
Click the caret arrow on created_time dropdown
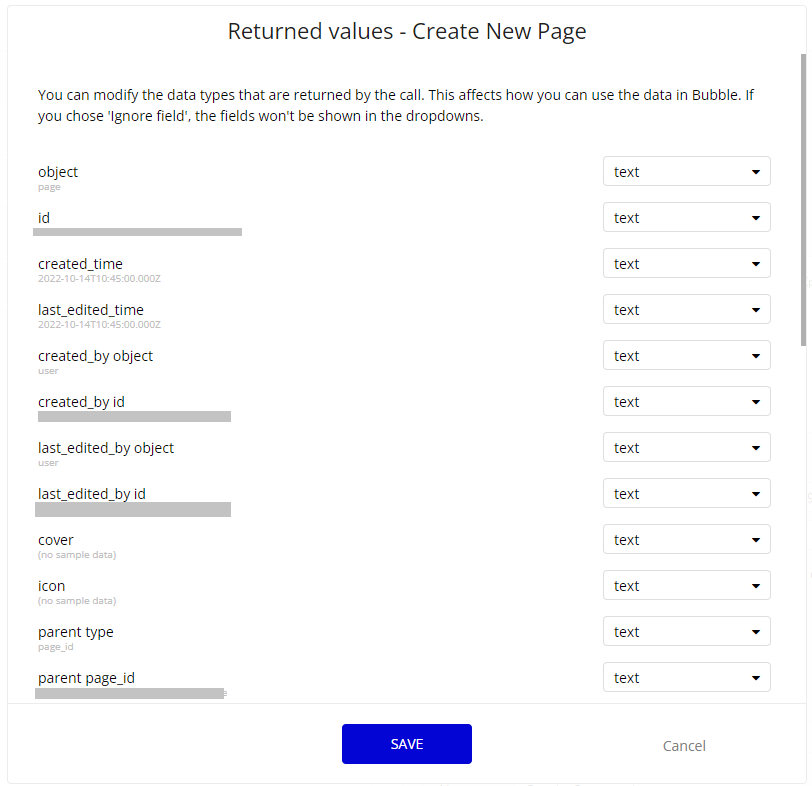click(756, 264)
